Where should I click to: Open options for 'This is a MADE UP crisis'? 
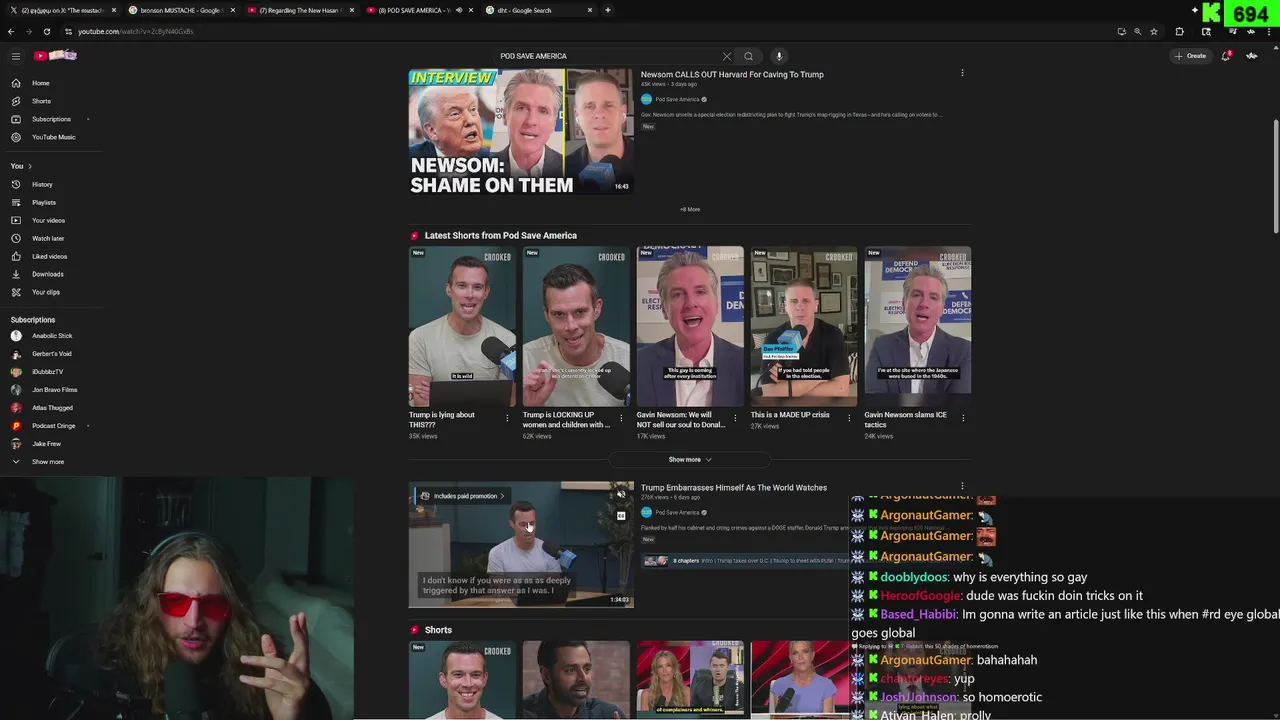849,418
